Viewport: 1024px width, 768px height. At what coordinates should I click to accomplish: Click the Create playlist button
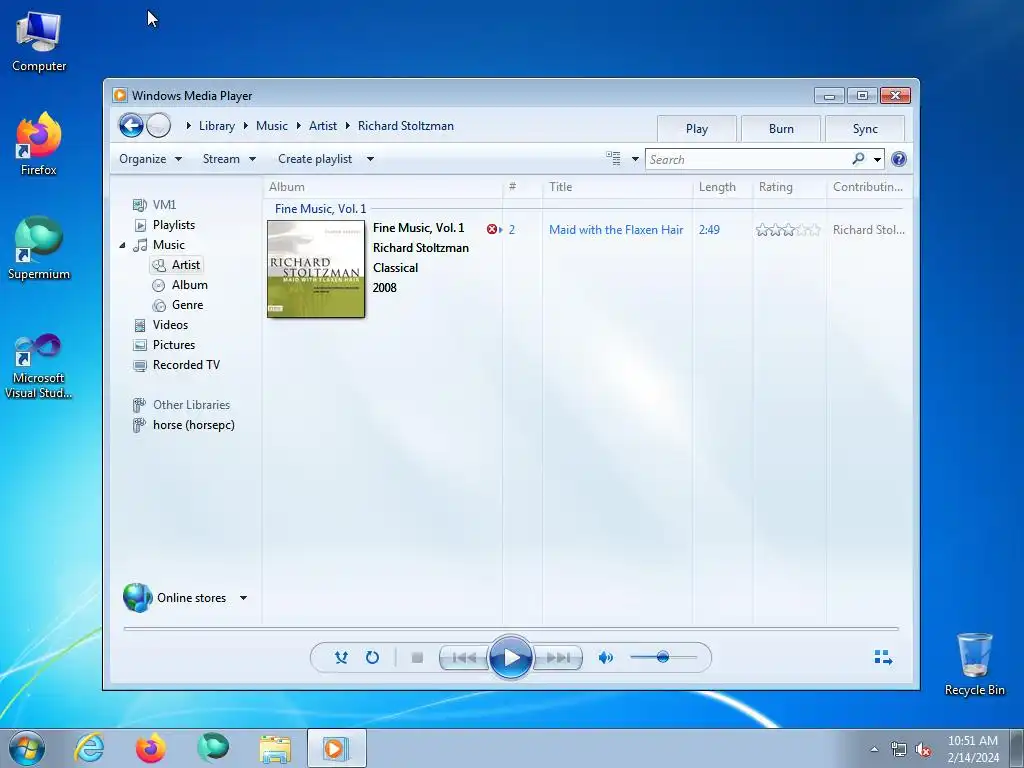(x=315, y=159)
